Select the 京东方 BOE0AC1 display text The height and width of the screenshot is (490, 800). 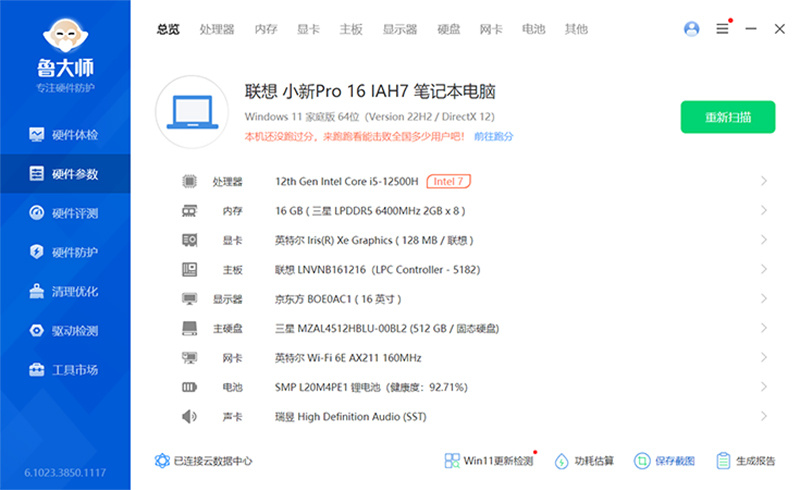tap(338, 299)
